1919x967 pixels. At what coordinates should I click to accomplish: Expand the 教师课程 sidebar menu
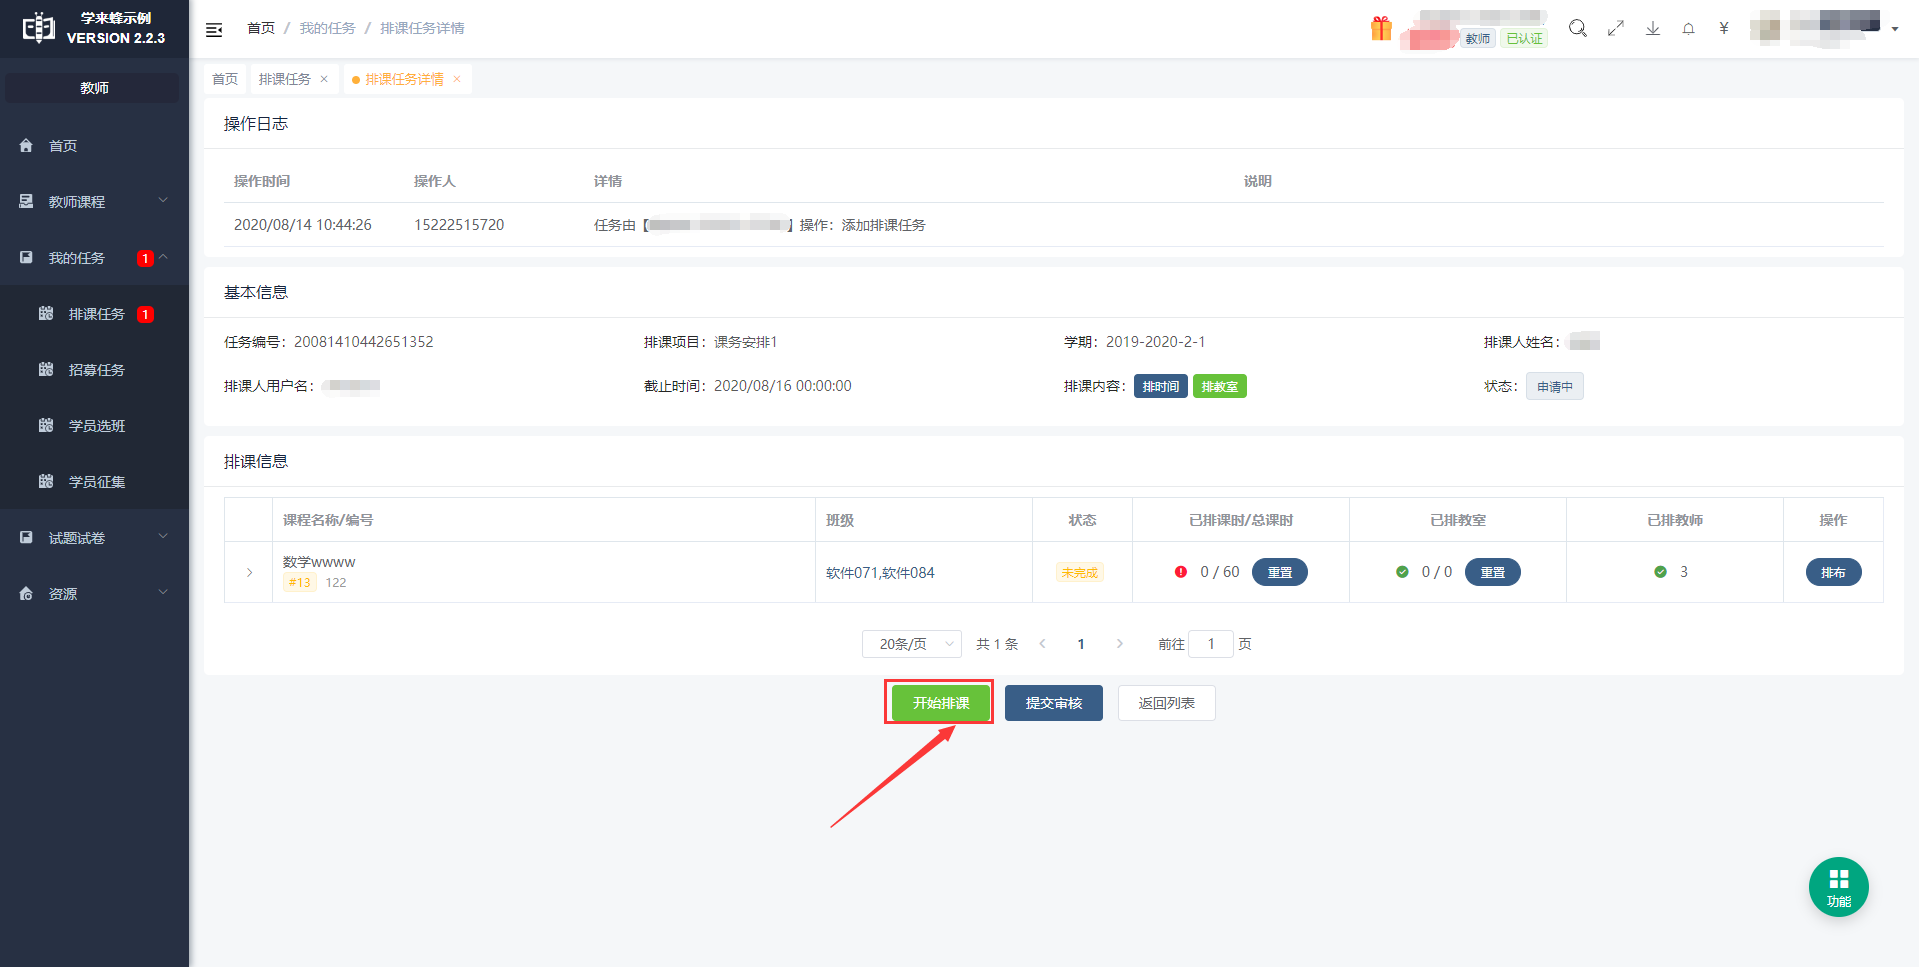point(94,202)
